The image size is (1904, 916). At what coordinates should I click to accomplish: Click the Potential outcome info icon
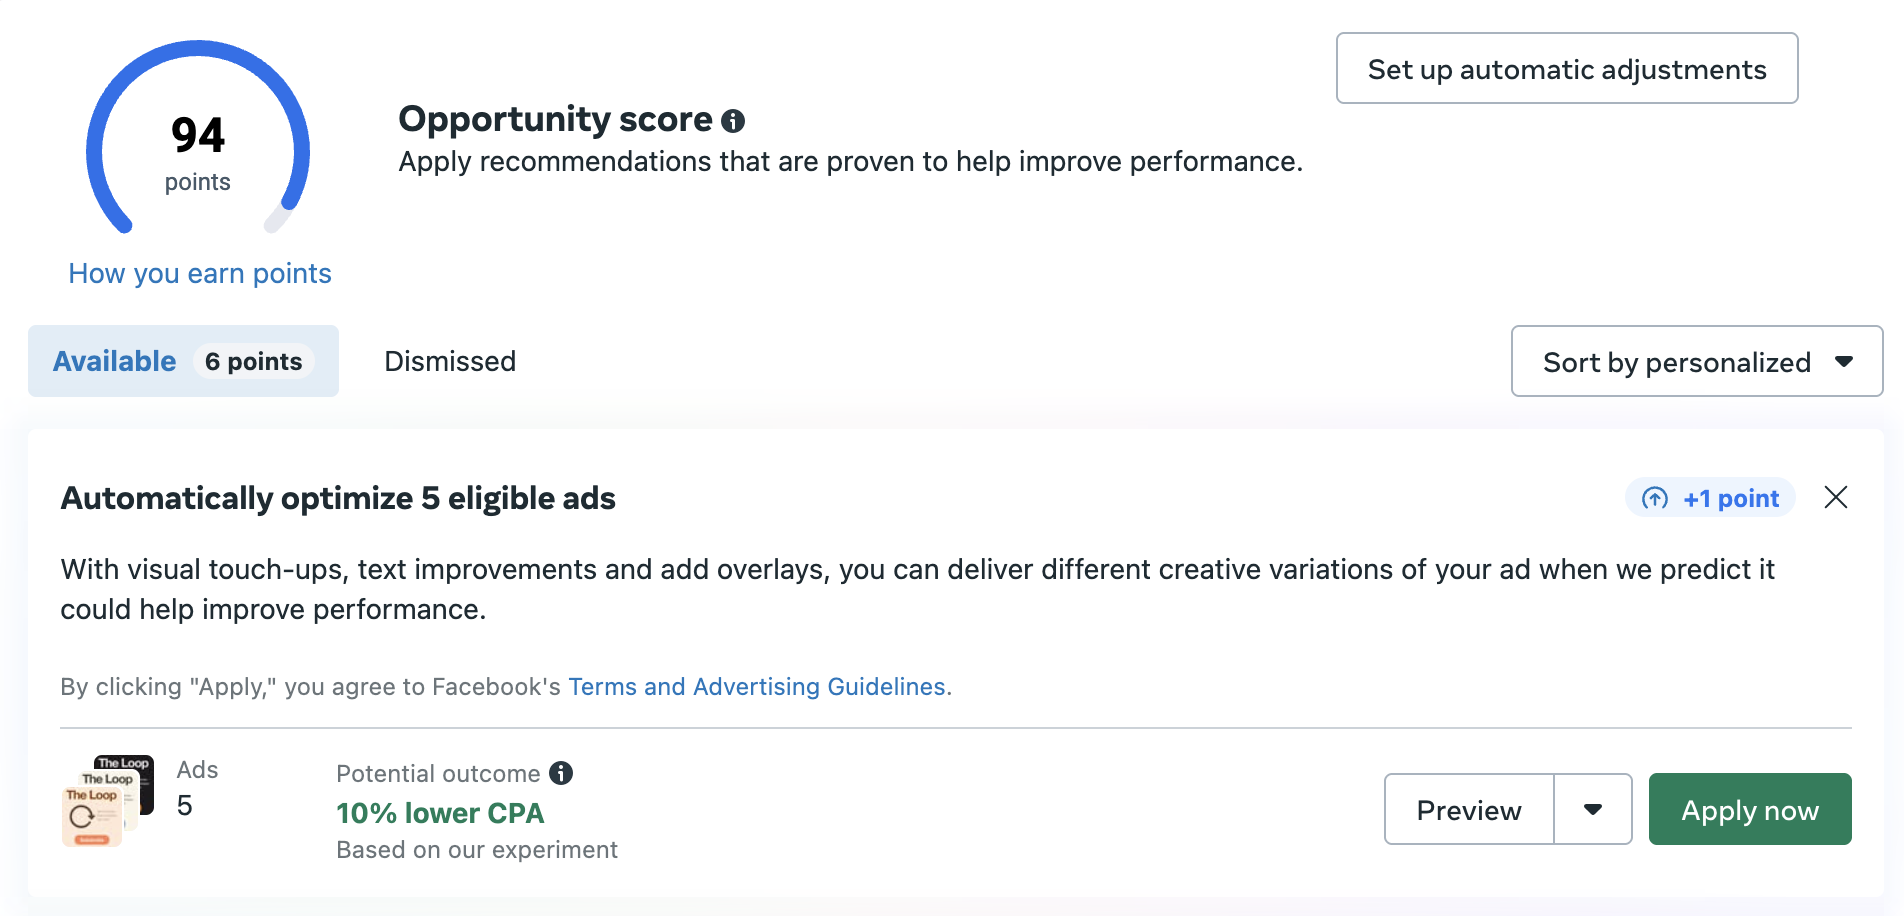pyautogui.click(x=561, y=773)
